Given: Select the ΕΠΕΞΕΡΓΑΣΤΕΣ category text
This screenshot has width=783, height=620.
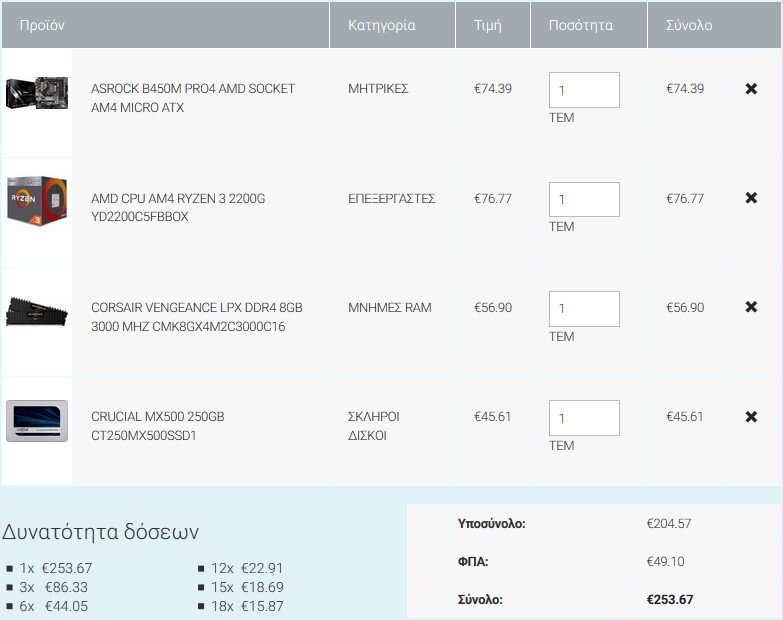Looking at the screenshot, I should click(392, 198).
